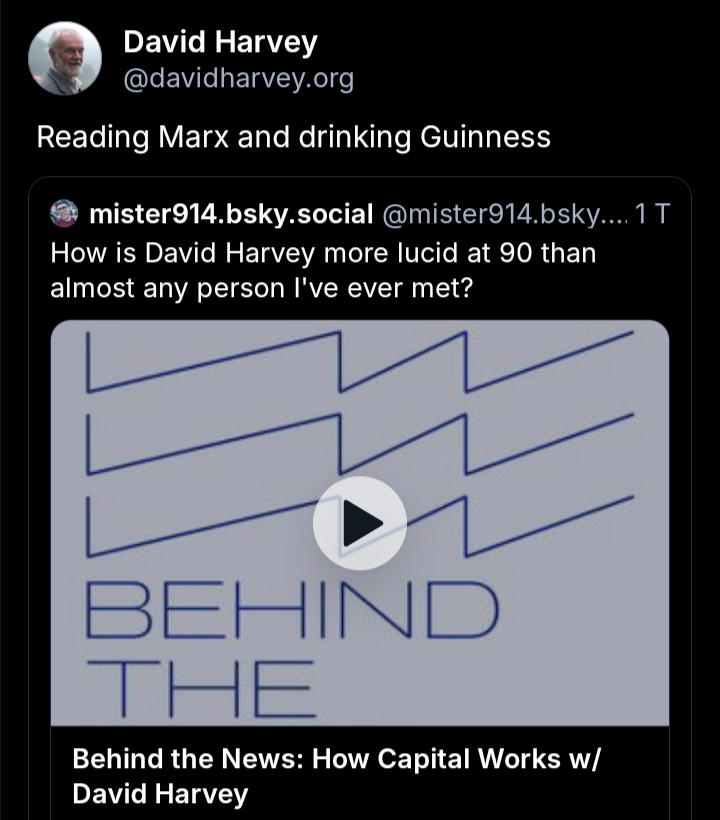720x820 pixels.
Task: Open the mister914.bsky.social display name
Action: (230, 213)
